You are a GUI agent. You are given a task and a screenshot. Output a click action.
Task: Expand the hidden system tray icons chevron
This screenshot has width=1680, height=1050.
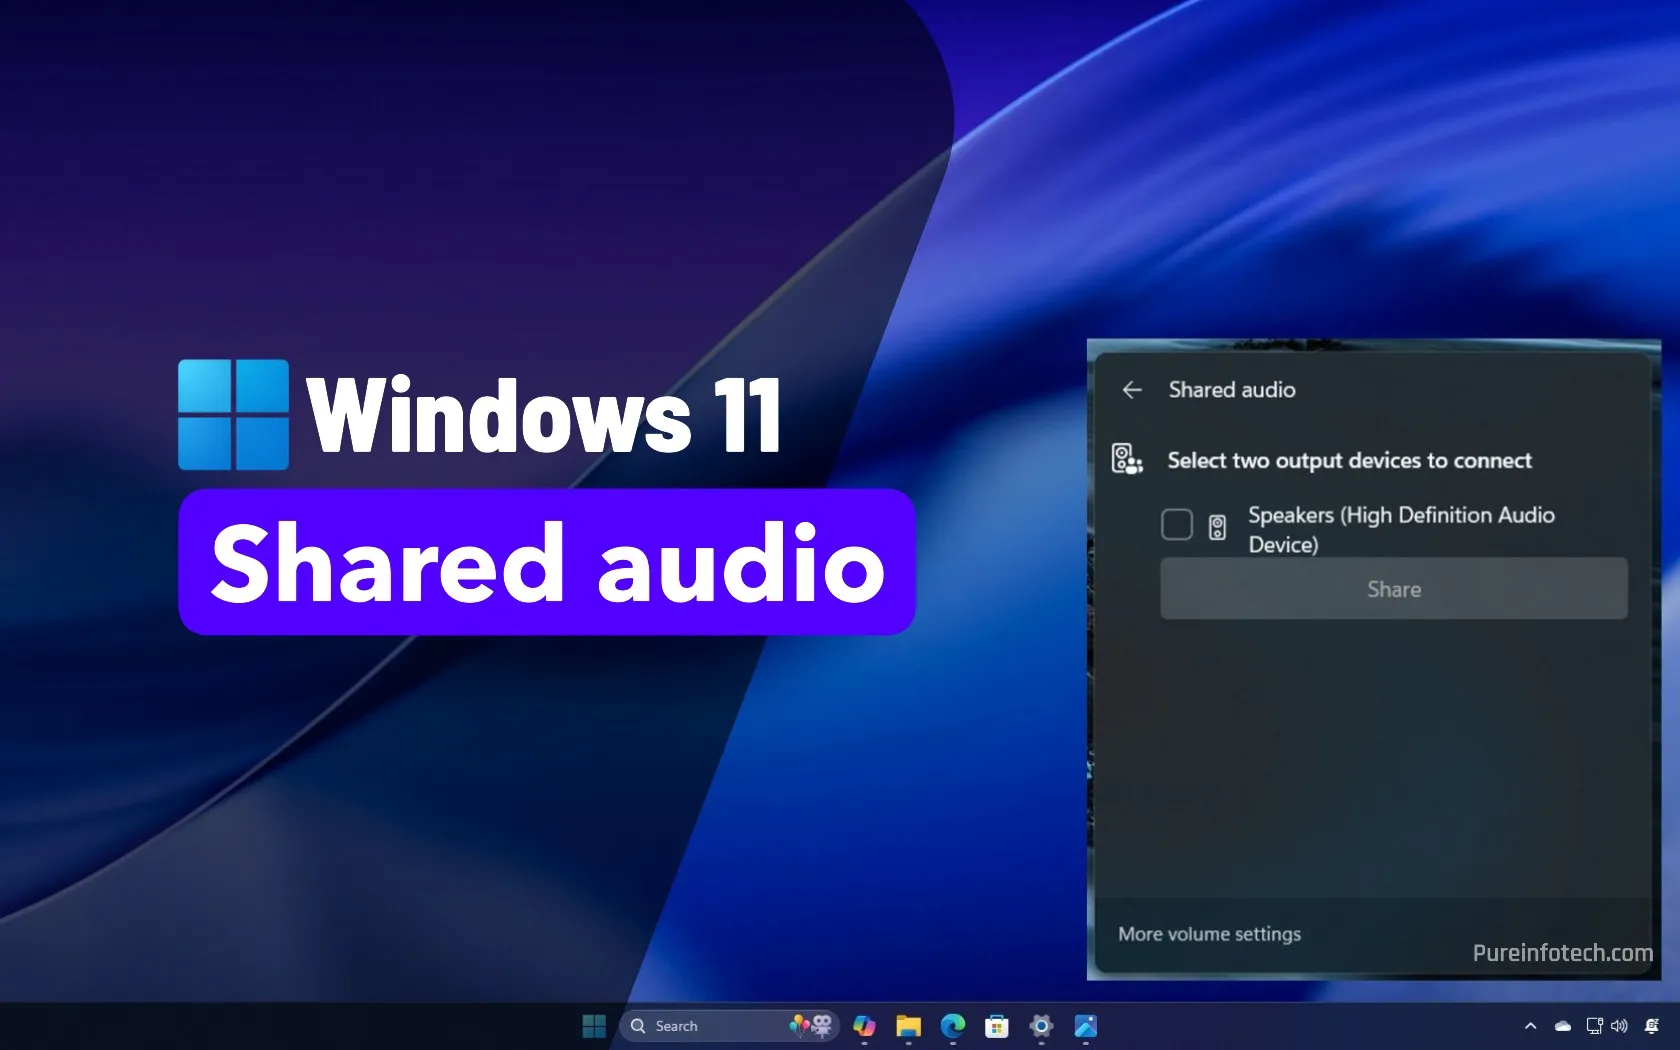point(1530,1026)
